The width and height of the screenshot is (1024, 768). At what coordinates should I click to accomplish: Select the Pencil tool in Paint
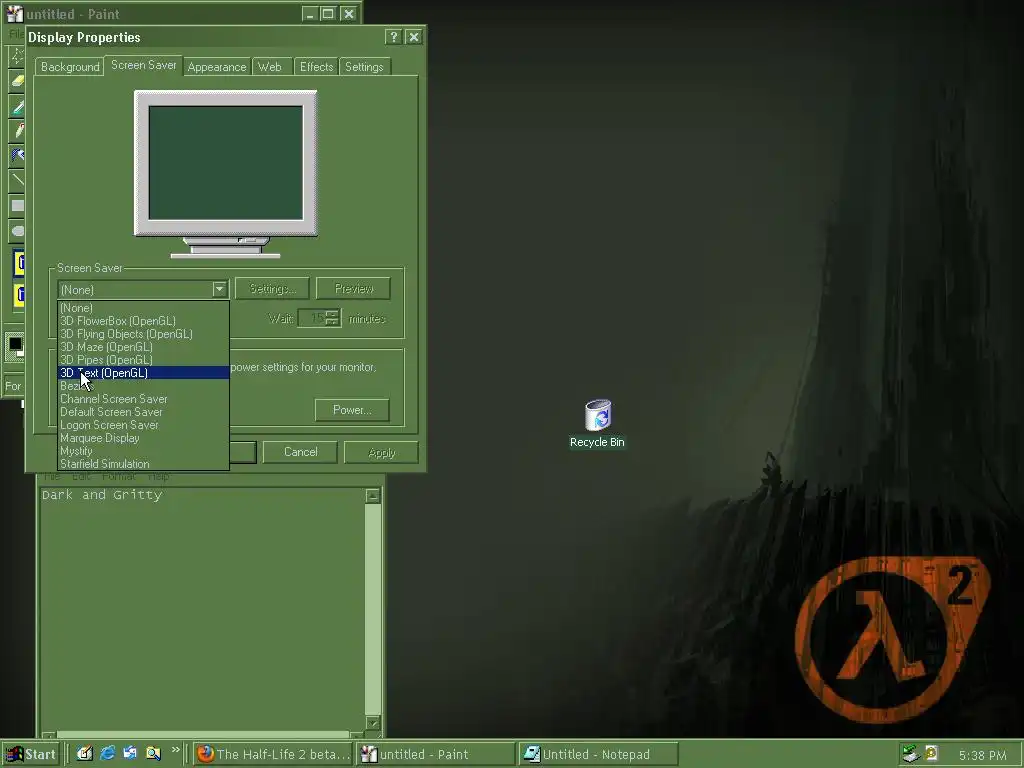tap(17, 131)
